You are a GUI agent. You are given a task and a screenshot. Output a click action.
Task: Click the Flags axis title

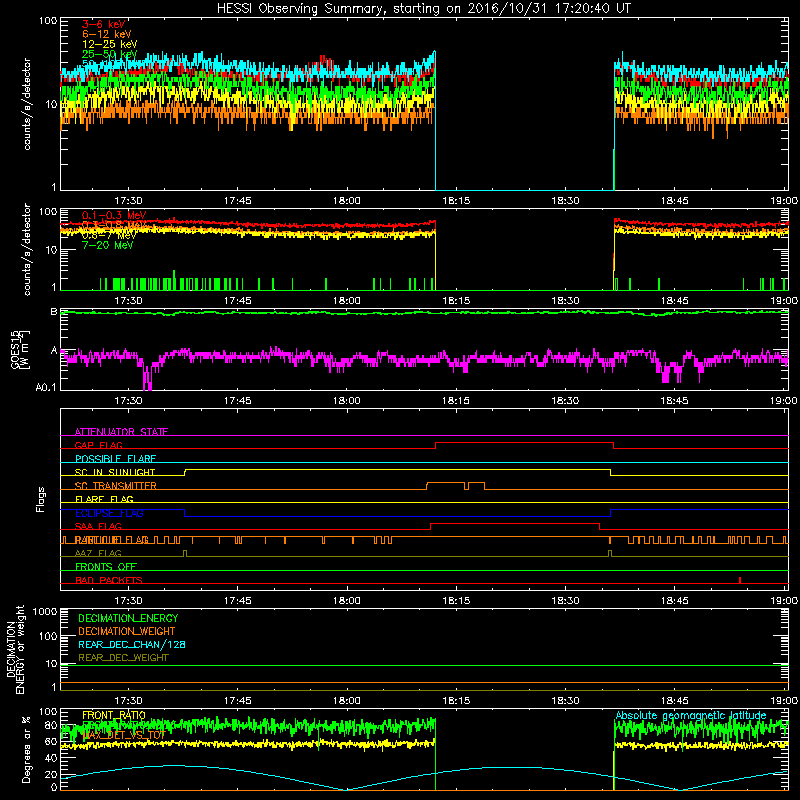click(41, 499)
